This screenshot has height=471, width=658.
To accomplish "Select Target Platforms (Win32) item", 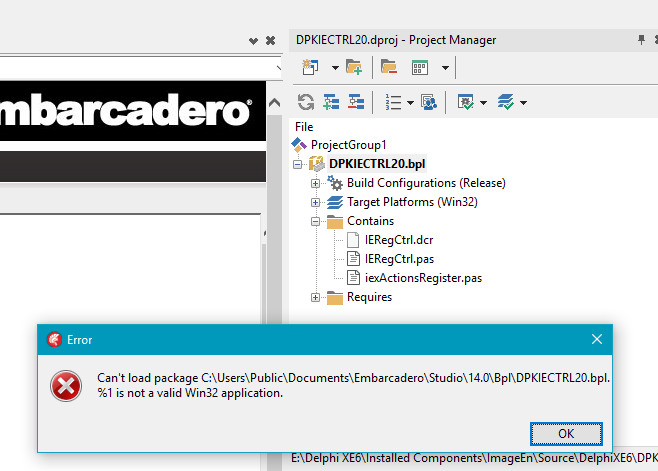I will point(412,202).
